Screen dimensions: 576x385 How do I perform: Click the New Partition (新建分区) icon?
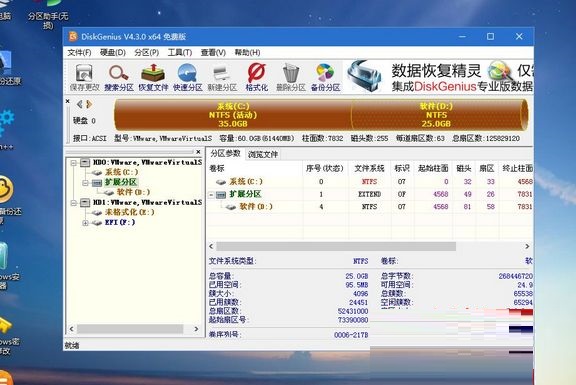pyautogui.click(x=222, y=77)
